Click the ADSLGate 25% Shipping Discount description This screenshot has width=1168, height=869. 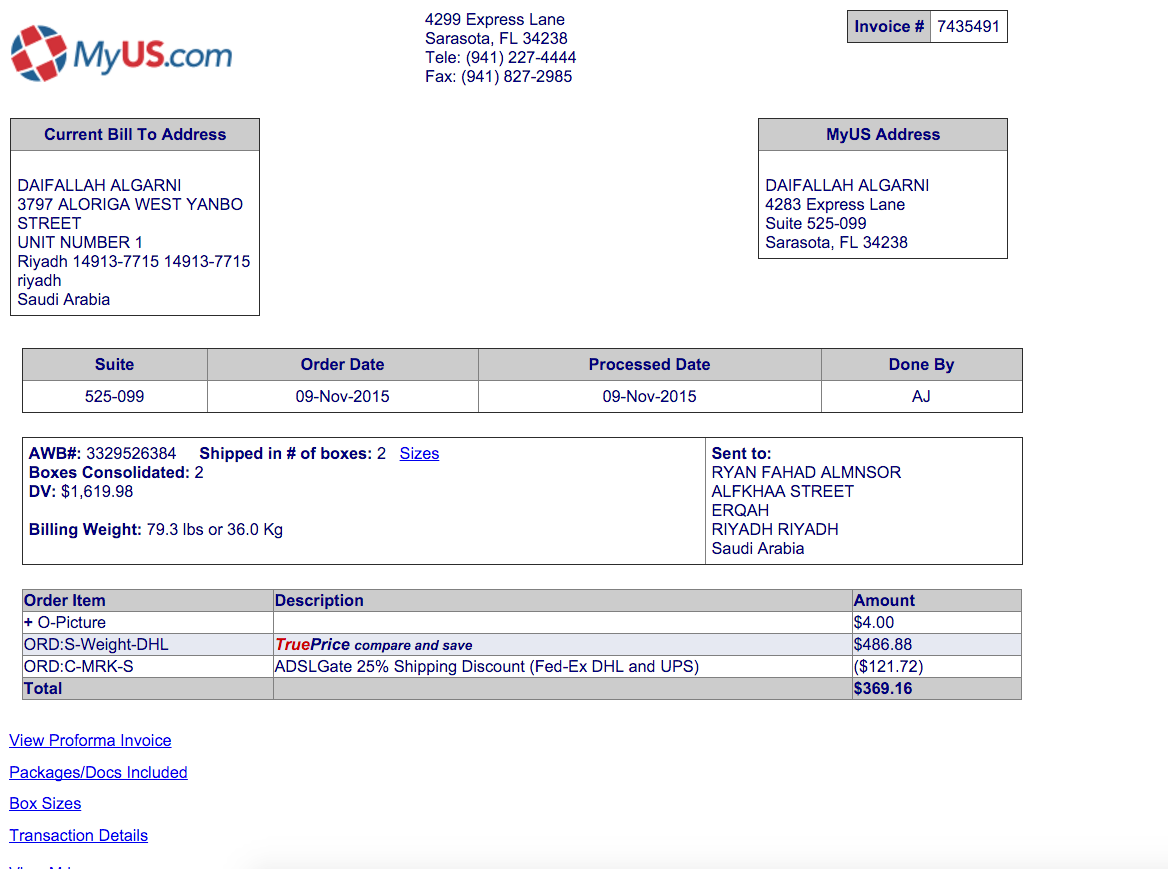point(486,666)
